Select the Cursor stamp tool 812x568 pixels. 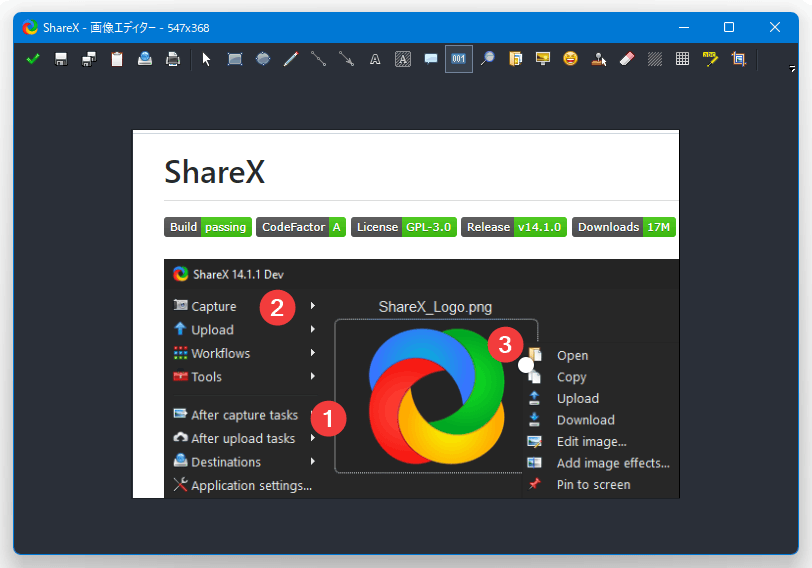tap(599, 59)
